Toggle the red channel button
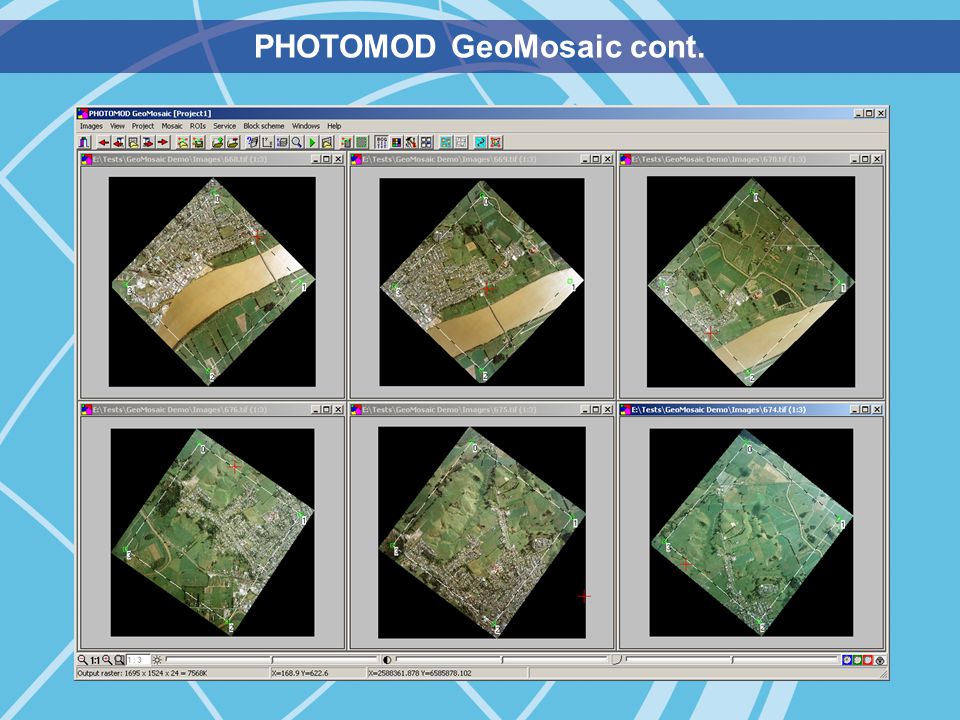 869,660
